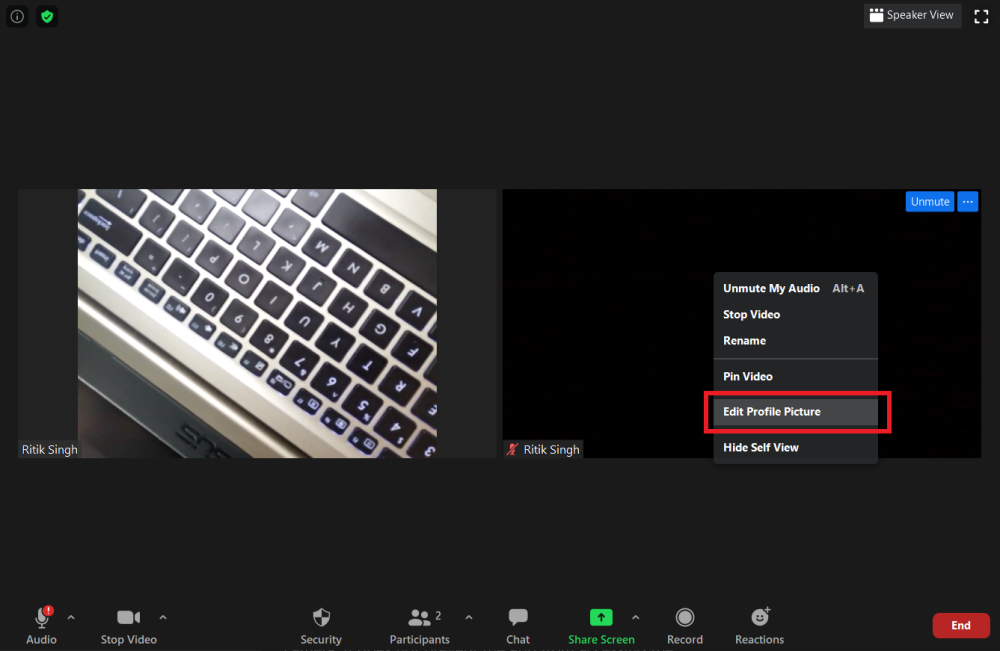Select the keyboard video thumbnail
Screen dimensions: 1000x651
257,323
